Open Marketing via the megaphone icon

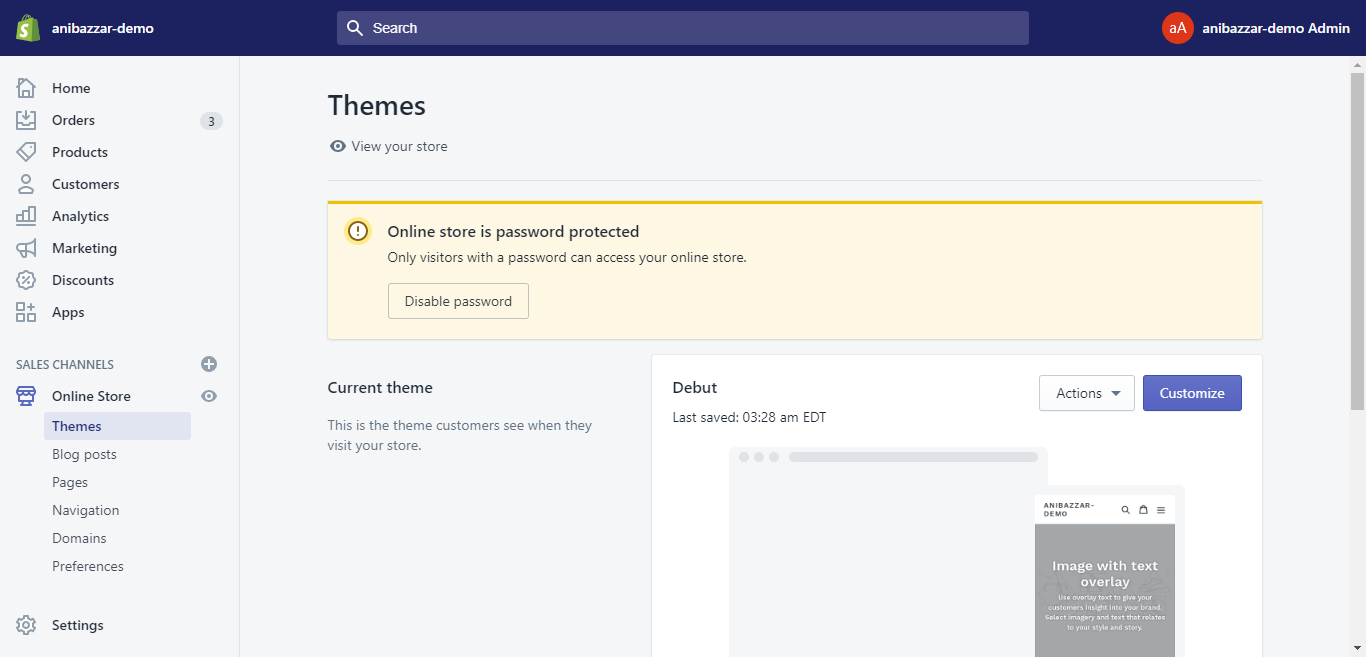coord(26,248)
